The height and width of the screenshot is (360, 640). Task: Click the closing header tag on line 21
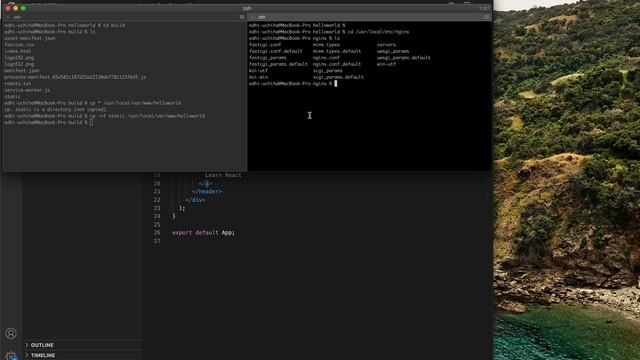[207, 191]
